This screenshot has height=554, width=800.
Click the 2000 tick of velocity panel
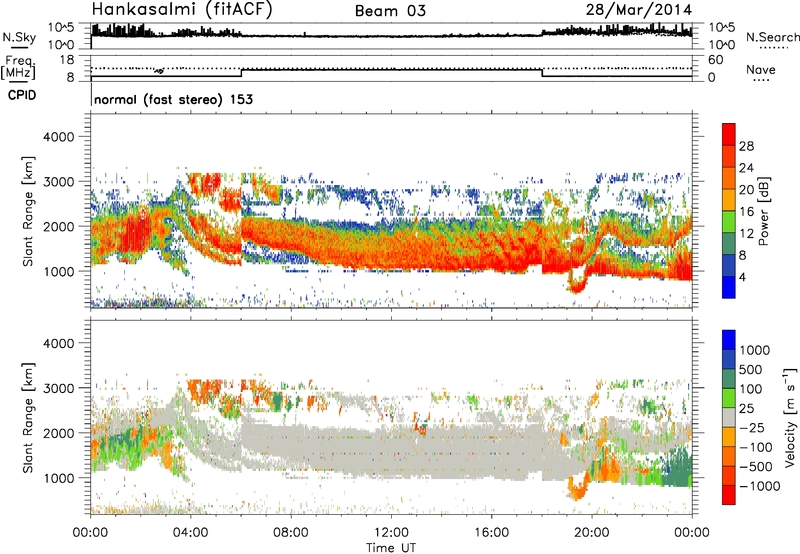58,433
